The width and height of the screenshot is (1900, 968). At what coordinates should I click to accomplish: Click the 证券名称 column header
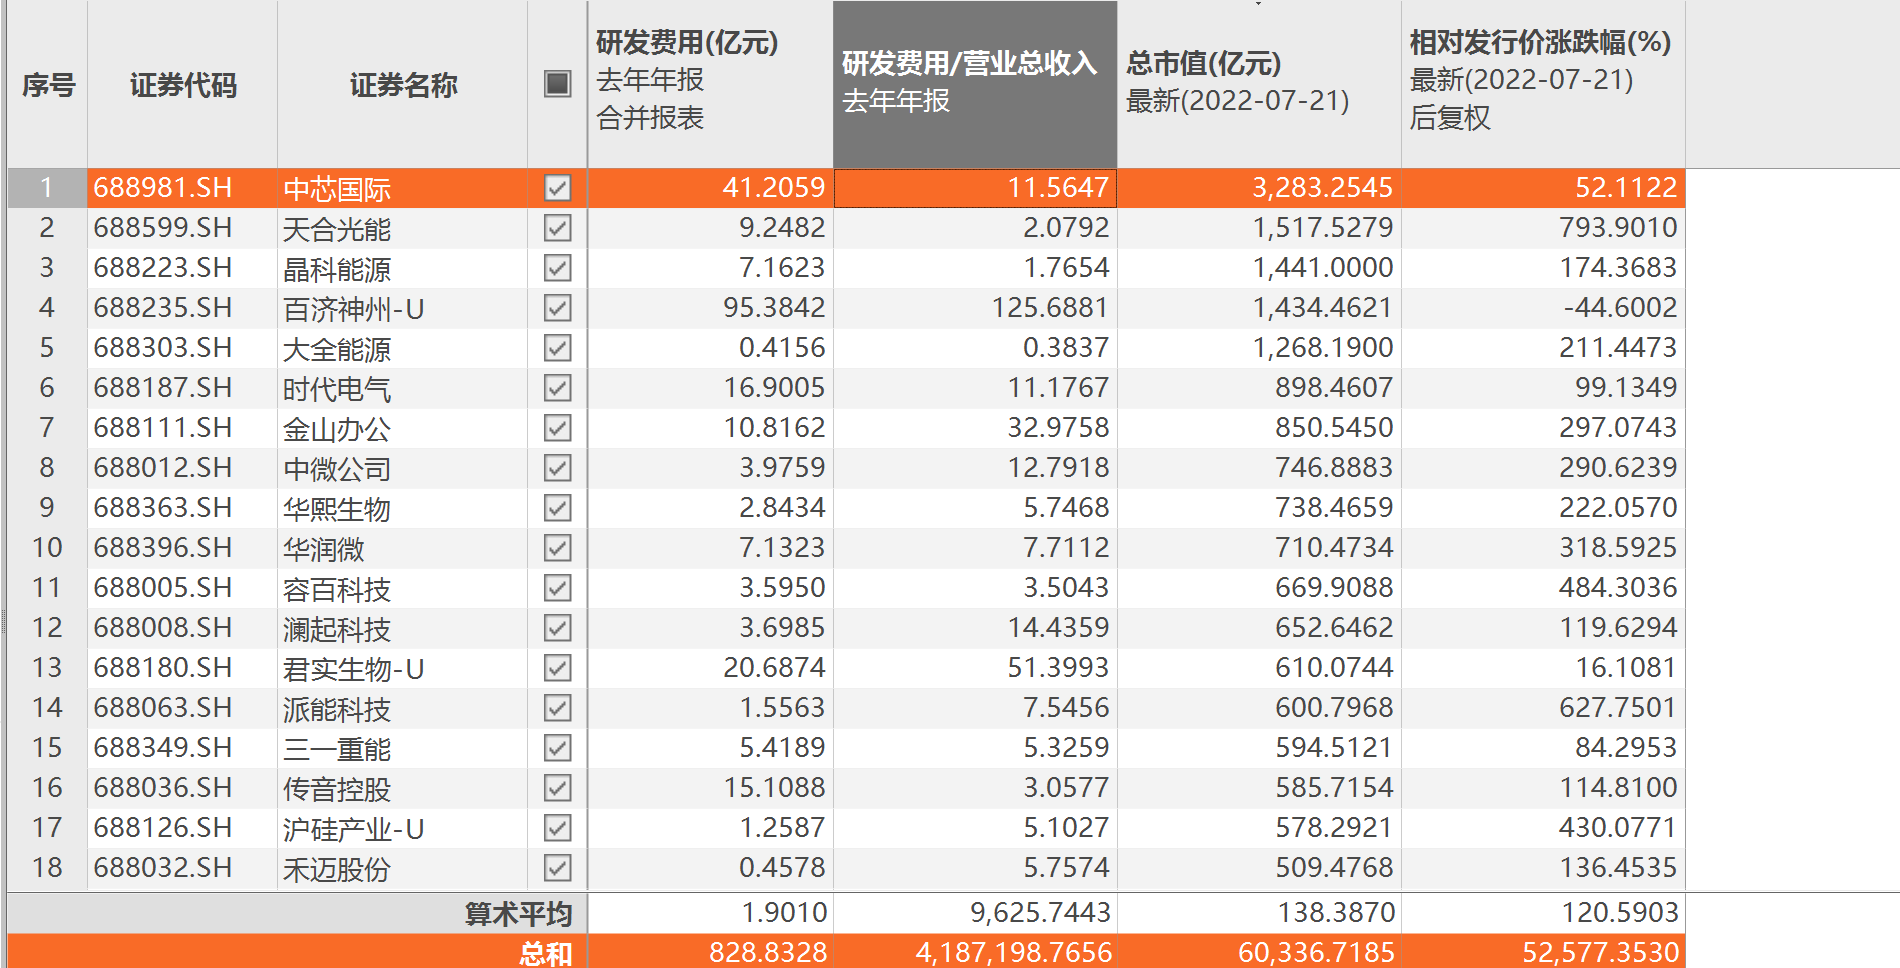(x=402, y=85)
